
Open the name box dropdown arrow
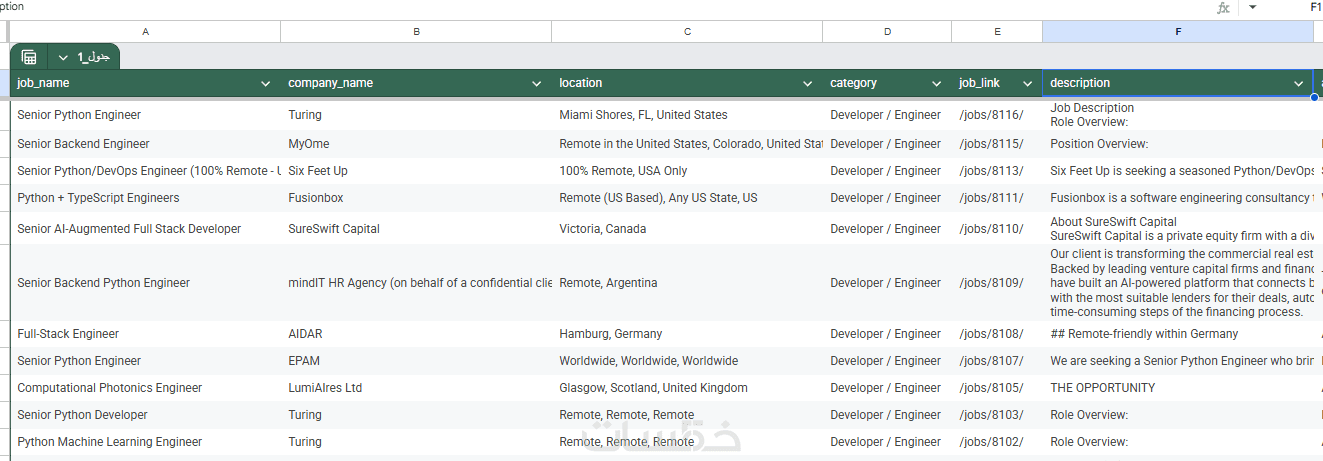click(1253, 7)
